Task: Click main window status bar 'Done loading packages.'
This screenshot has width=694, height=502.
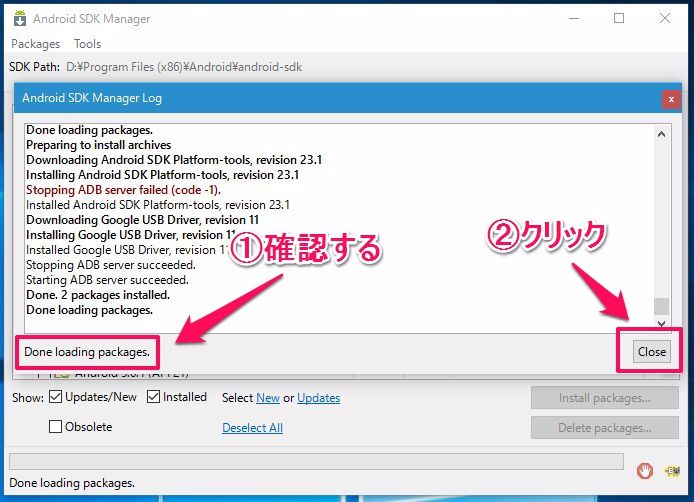Action: 72,483
